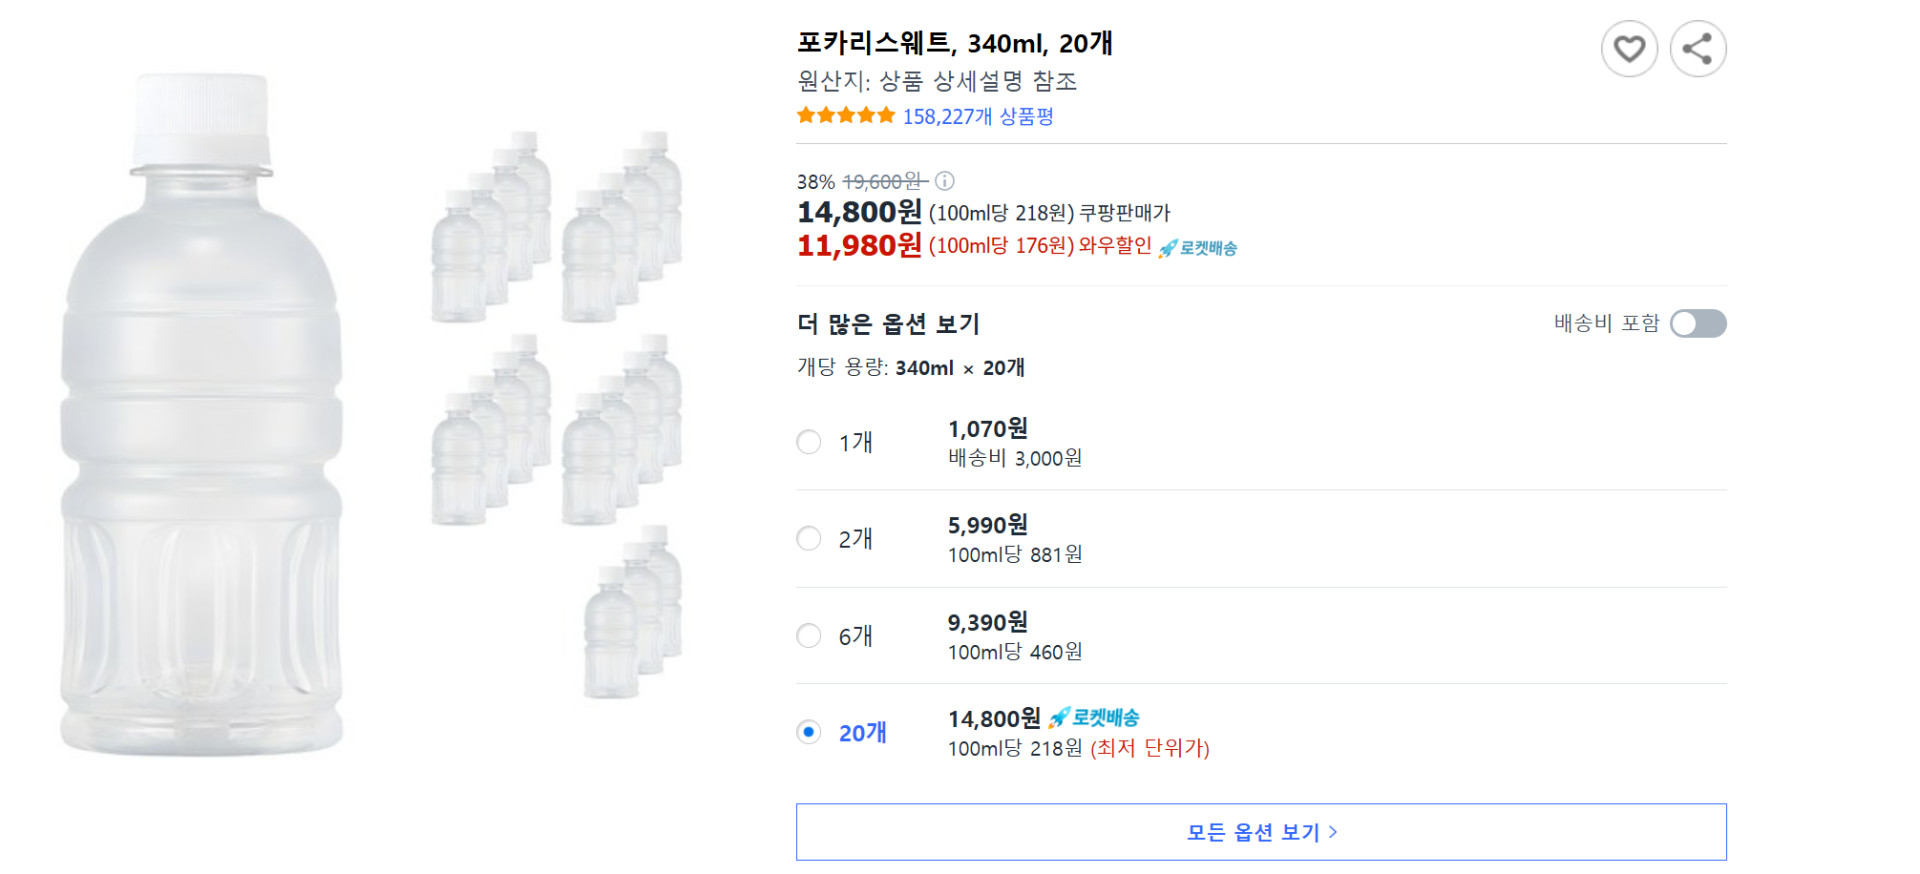Click the orange five-star rating

[x=845, y=115]
